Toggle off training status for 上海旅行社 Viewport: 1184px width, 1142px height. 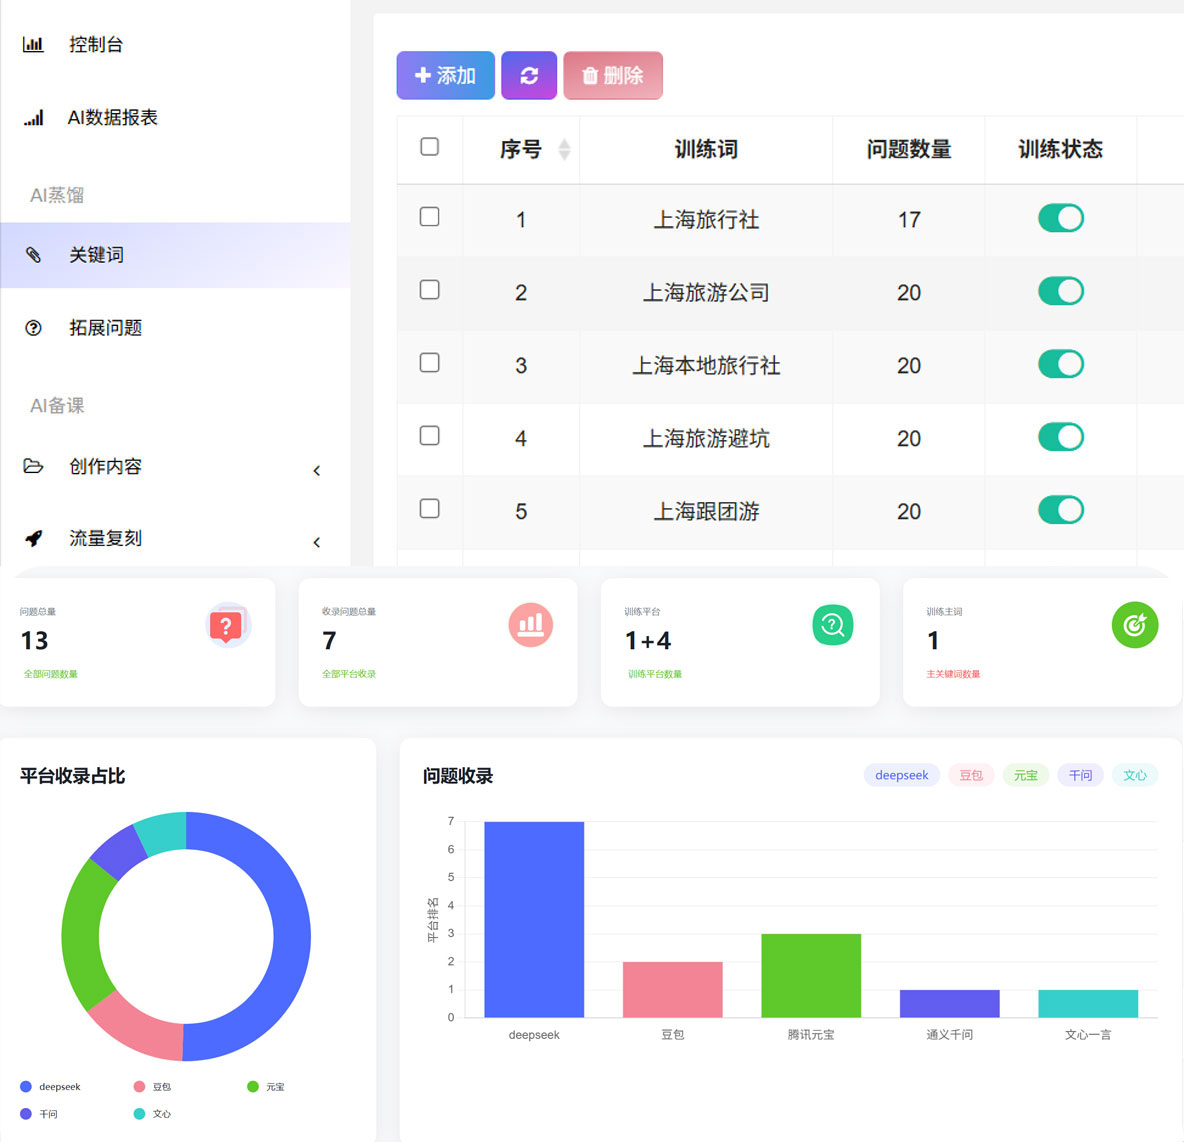[1060, 218]
